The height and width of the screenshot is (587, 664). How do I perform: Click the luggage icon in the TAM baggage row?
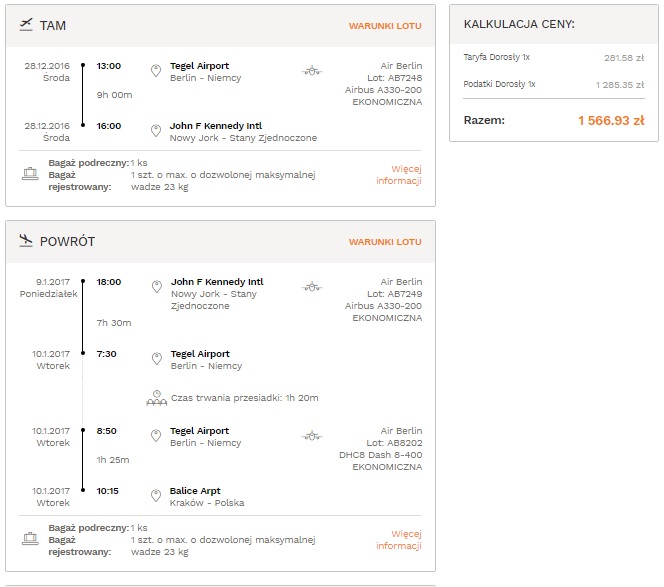tap(30, 174)
